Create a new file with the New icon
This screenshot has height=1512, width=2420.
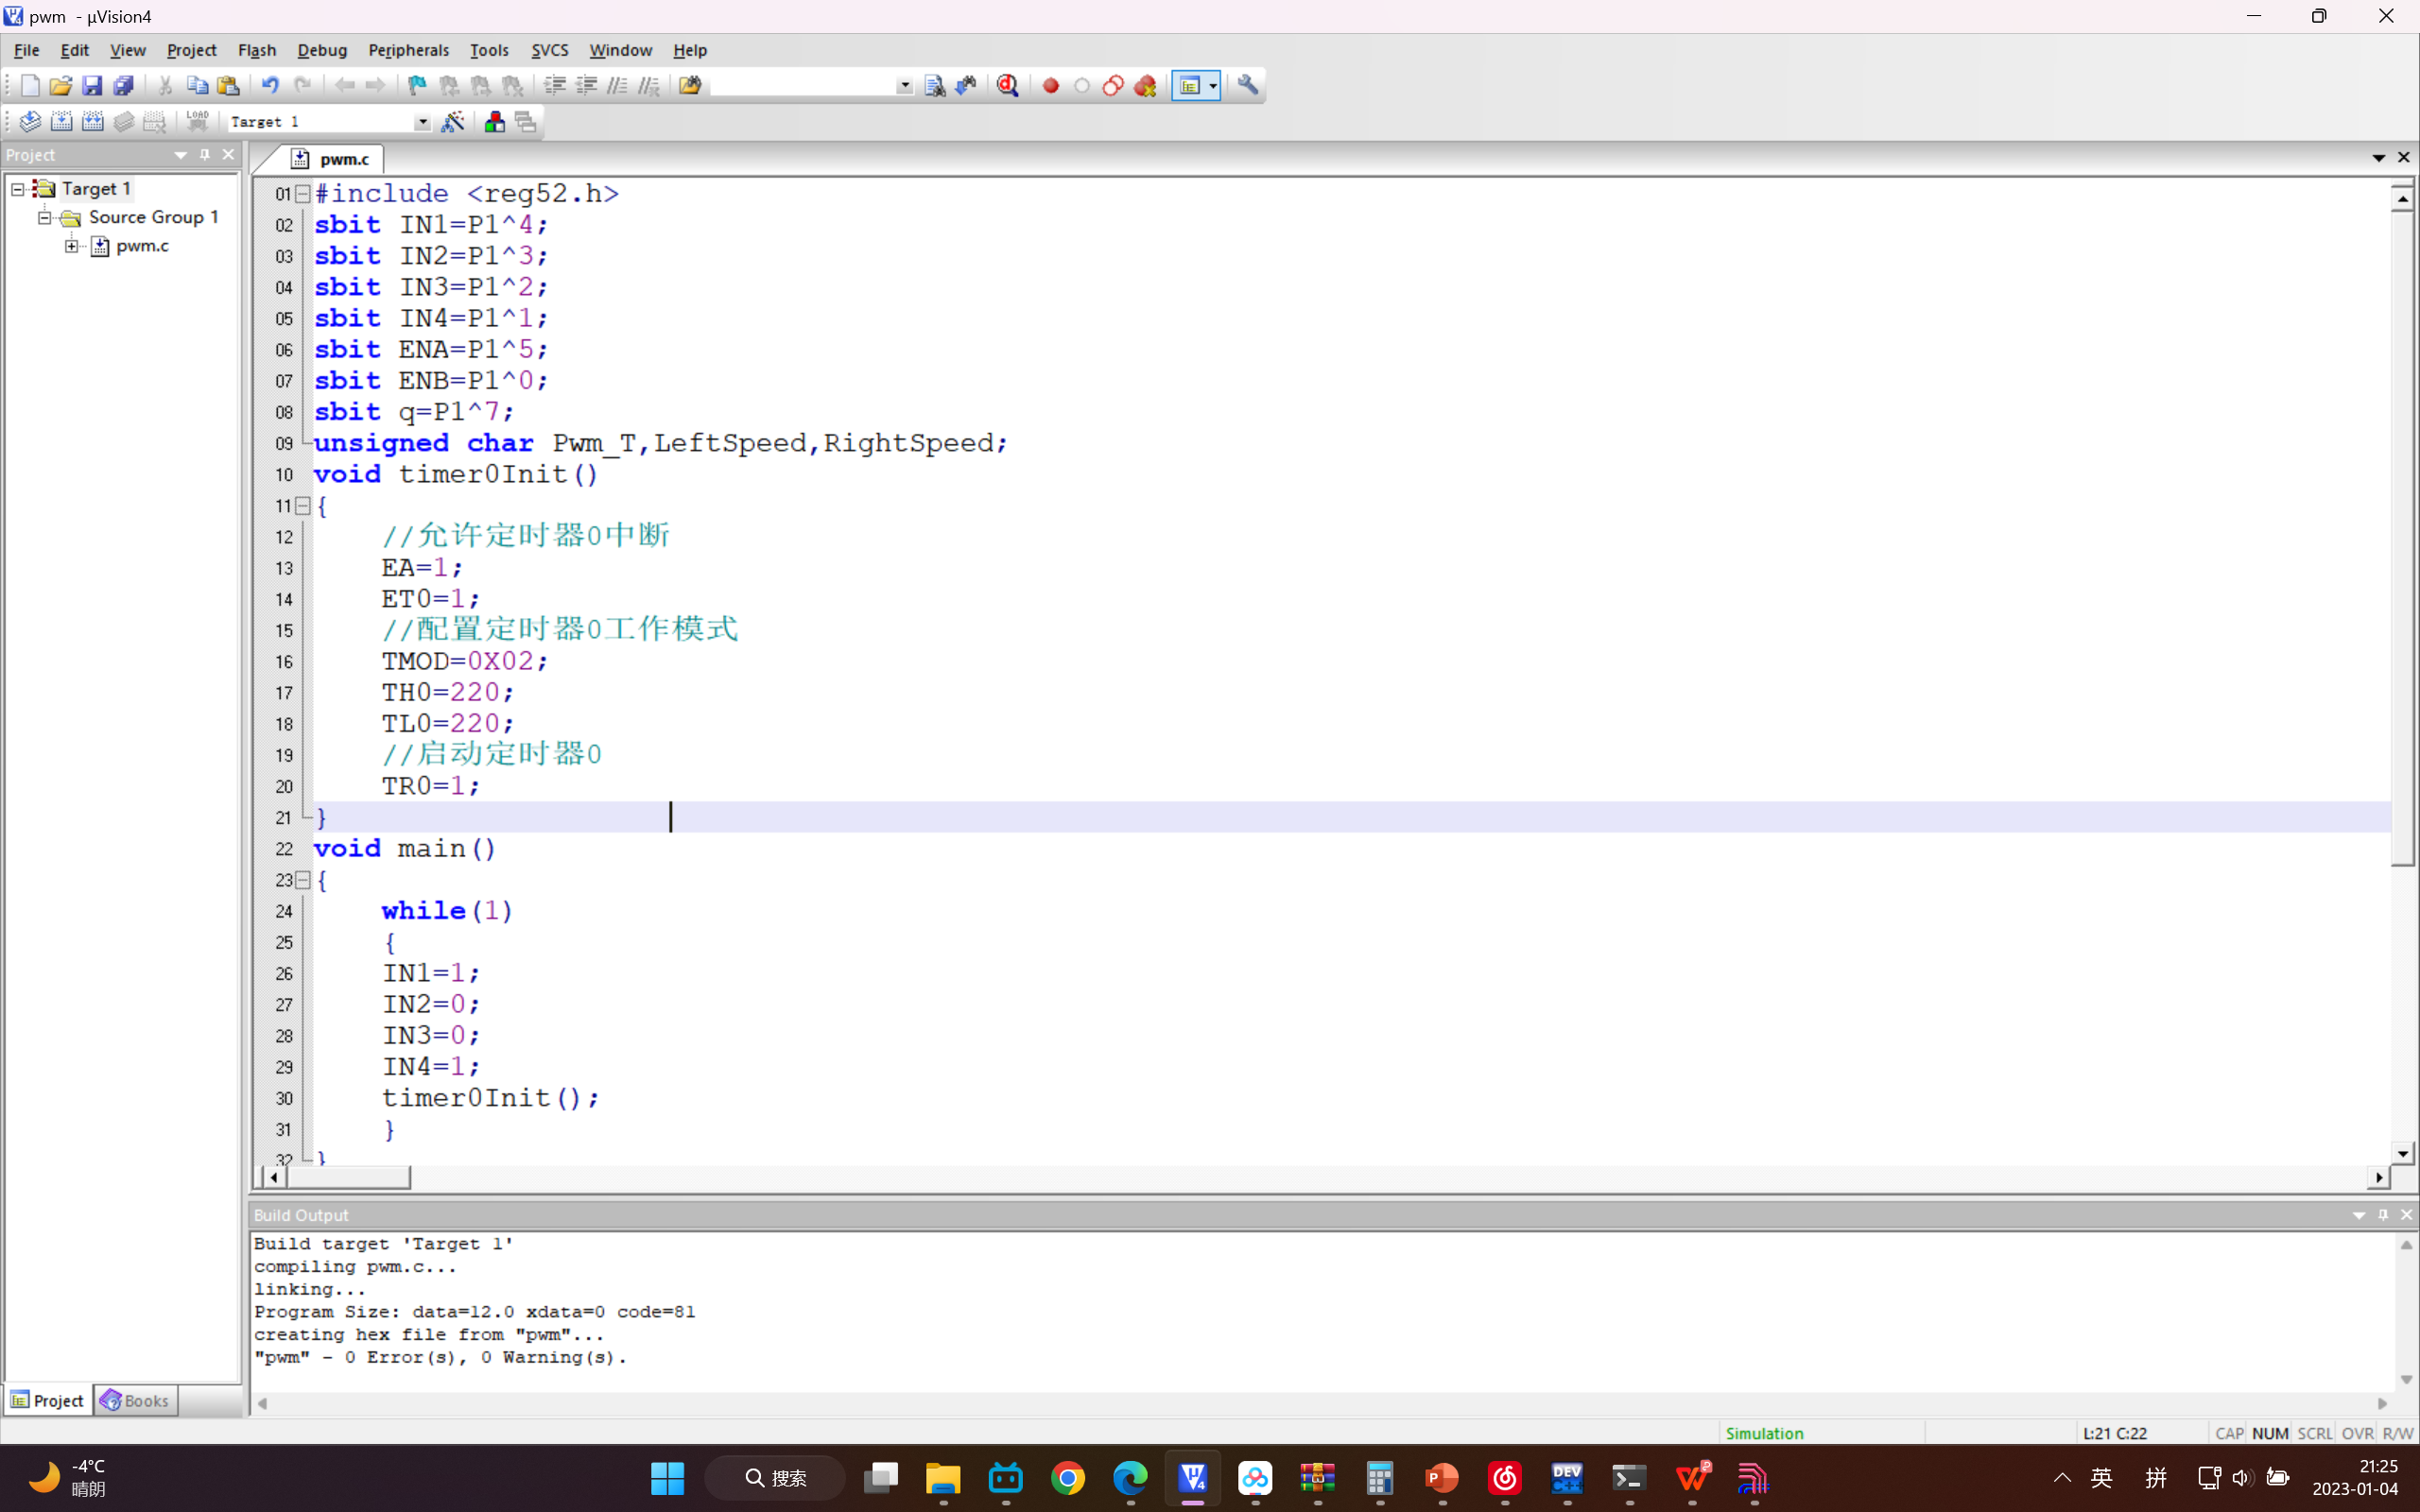pyautogui.click(x=30, y=86)
